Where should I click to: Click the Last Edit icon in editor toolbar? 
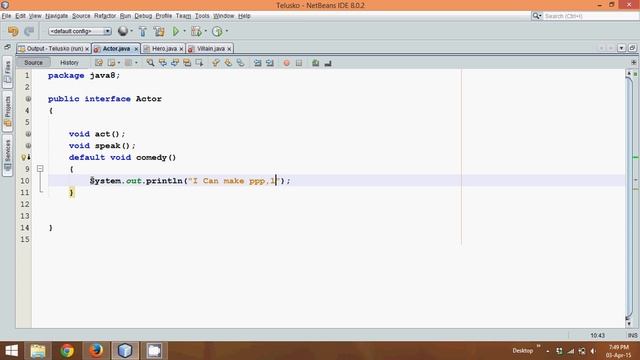coord(99,63)
